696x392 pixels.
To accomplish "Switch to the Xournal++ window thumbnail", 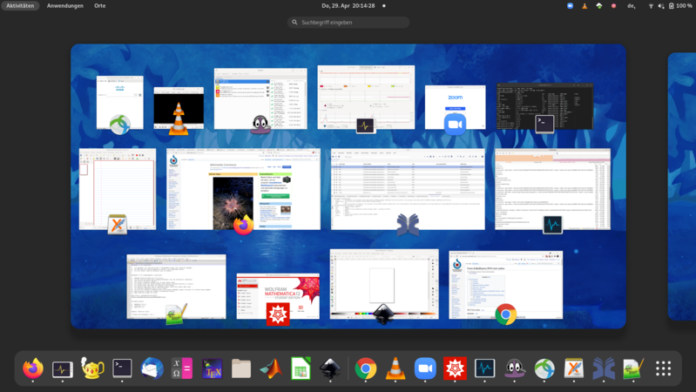I will tap(118, 189).
